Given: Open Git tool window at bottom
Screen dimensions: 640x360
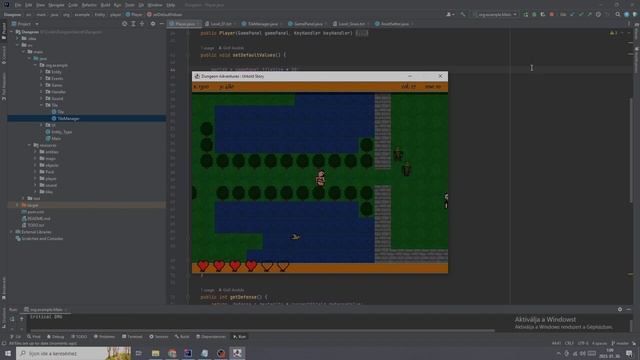Looking at the screenshot, I should click(16, 337).
